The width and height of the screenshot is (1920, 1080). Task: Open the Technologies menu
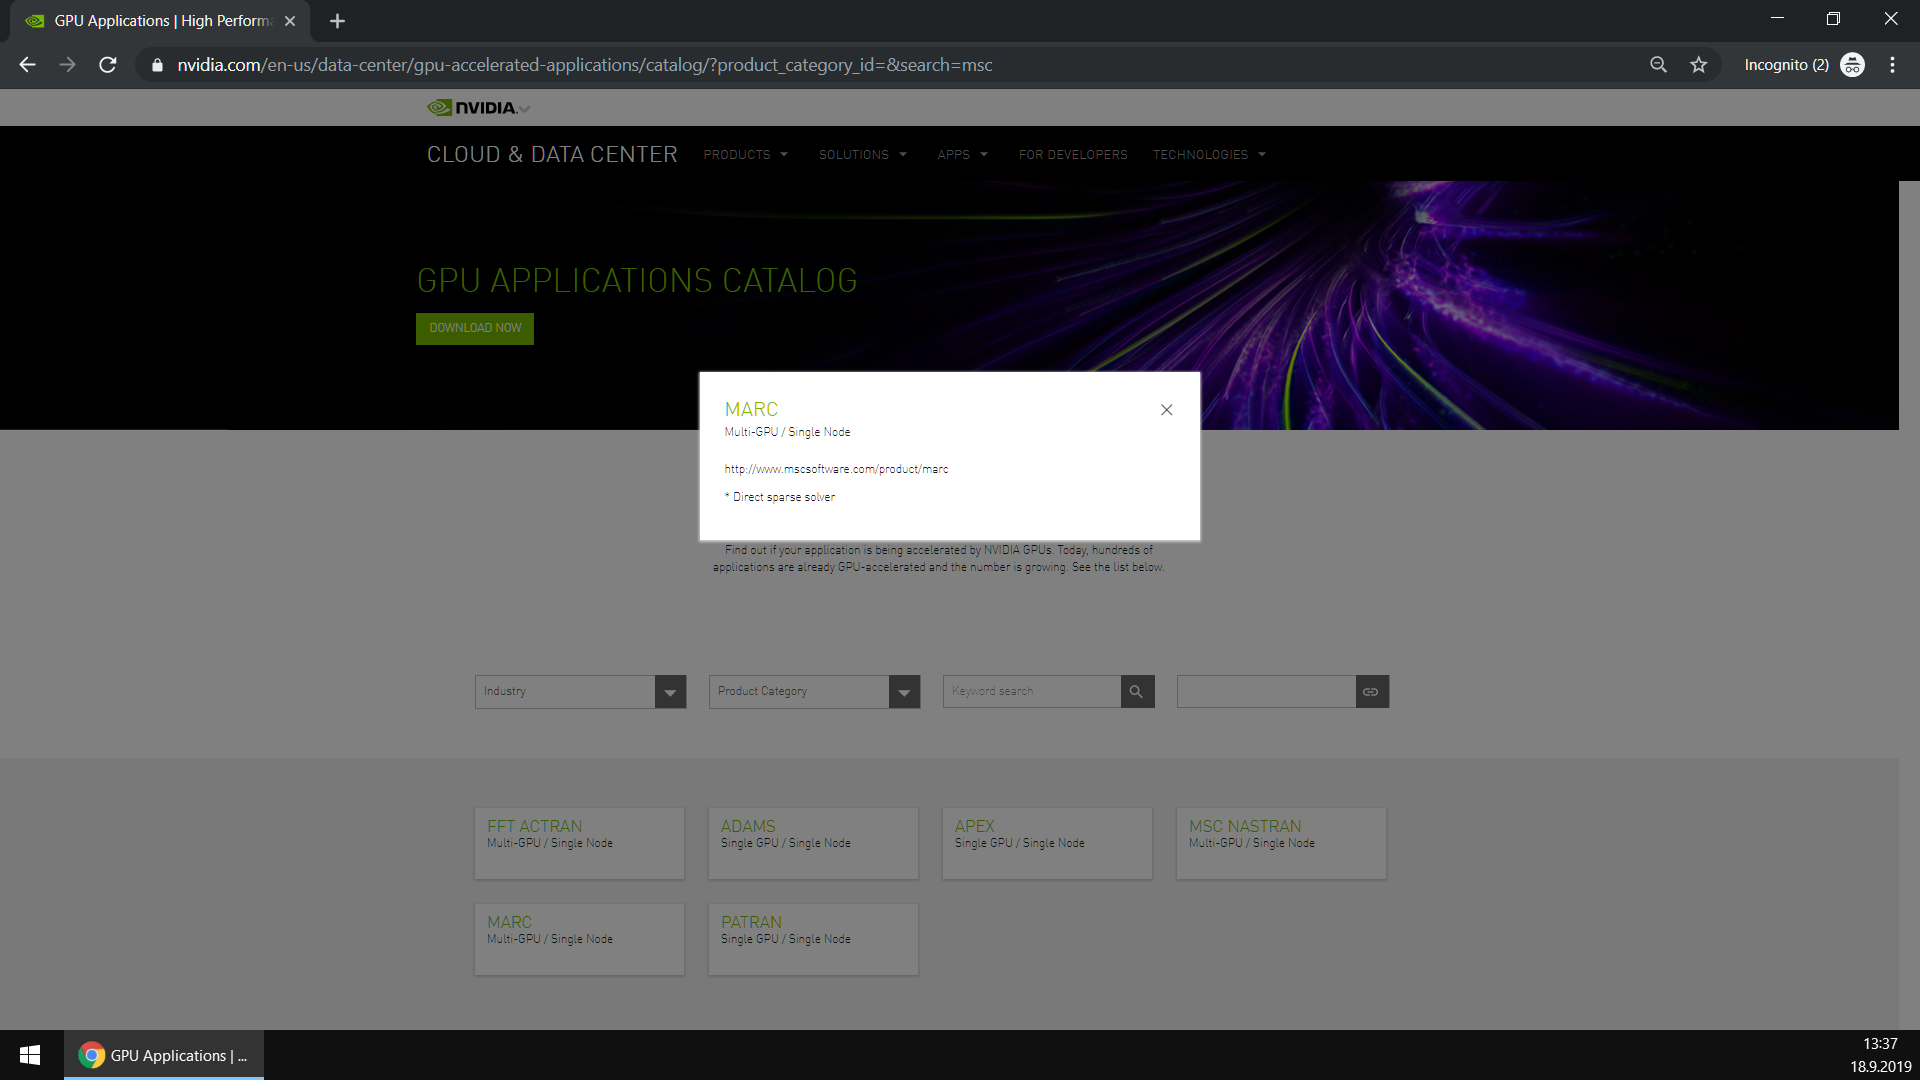tap(1208, 155)
